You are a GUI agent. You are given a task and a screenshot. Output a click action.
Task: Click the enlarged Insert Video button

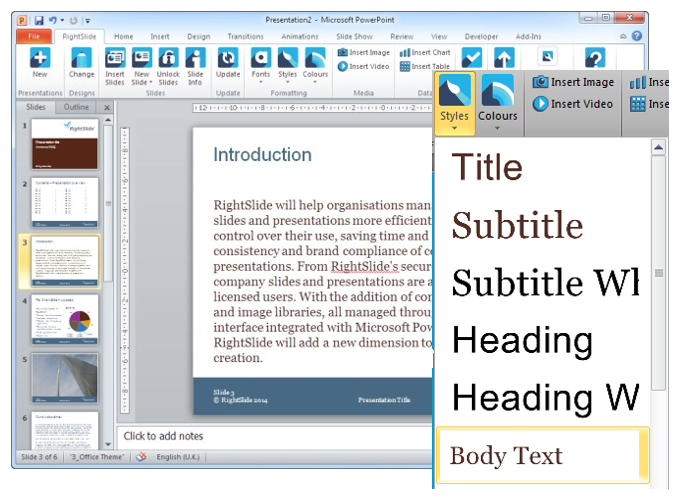[x=572, y=104]
